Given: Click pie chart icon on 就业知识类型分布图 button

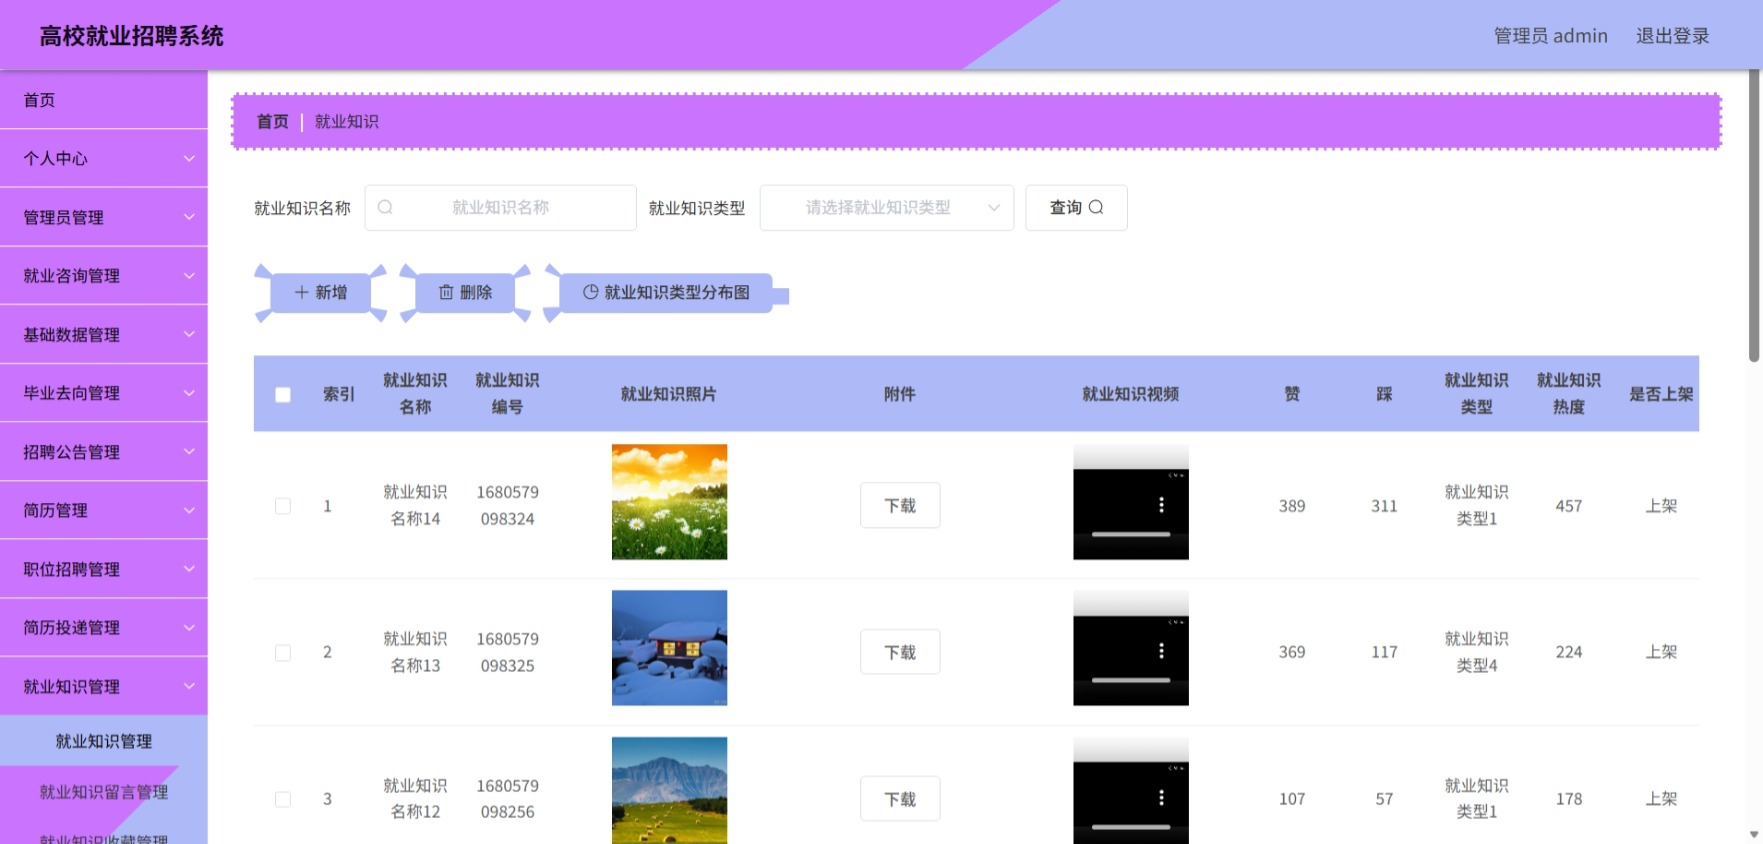Looking at the screenshot, I should coord(591,292).
